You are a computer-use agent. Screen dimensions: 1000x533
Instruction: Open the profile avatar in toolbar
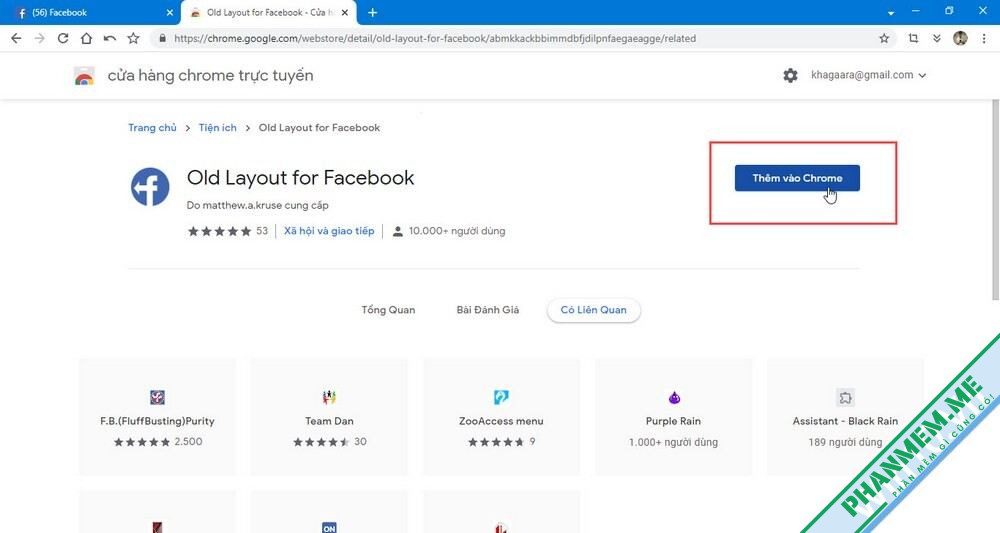pyautogui.click(x=960, y=38)
